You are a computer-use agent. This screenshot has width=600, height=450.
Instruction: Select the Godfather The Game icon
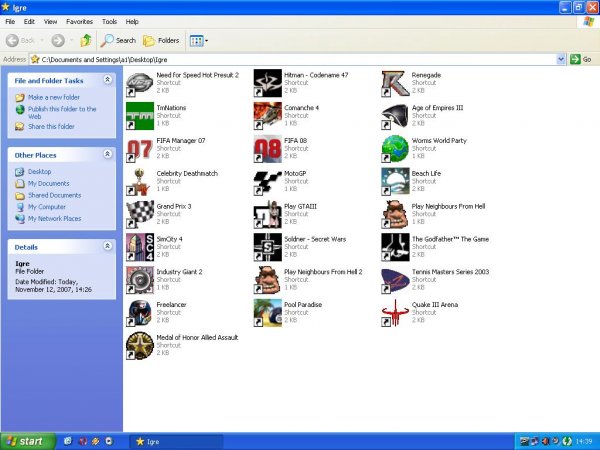pyautogui.click(x=395, y=247)
